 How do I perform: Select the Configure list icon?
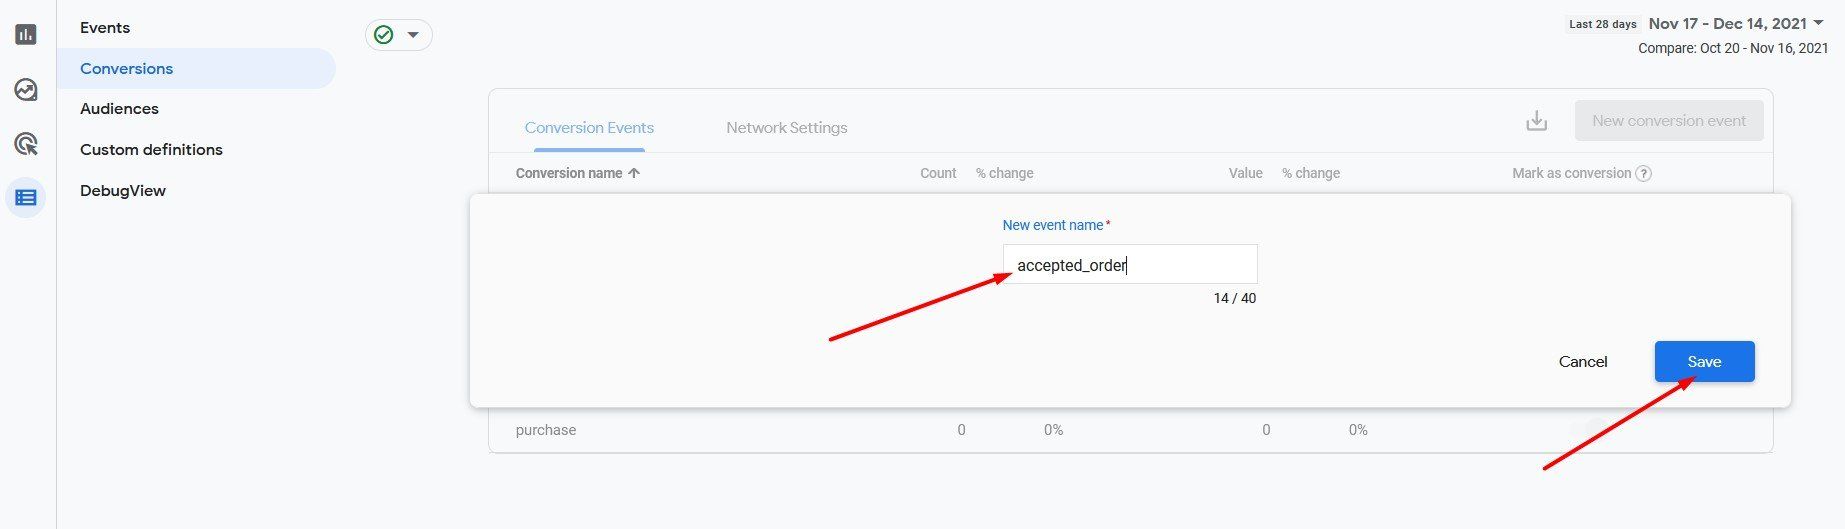coord(26,198)
